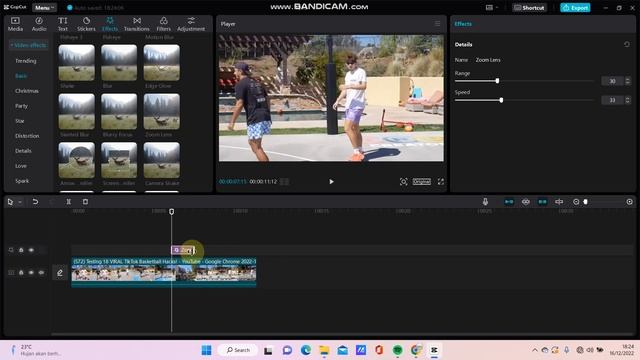Screen dimensions: 640x360
Task: Open the Media panel
Action: pyautogui.click(x=15, y=24)
